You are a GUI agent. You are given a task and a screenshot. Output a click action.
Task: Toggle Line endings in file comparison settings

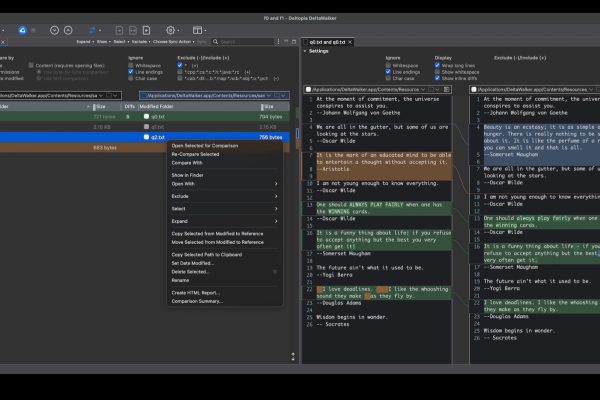[x=388, y=72]
